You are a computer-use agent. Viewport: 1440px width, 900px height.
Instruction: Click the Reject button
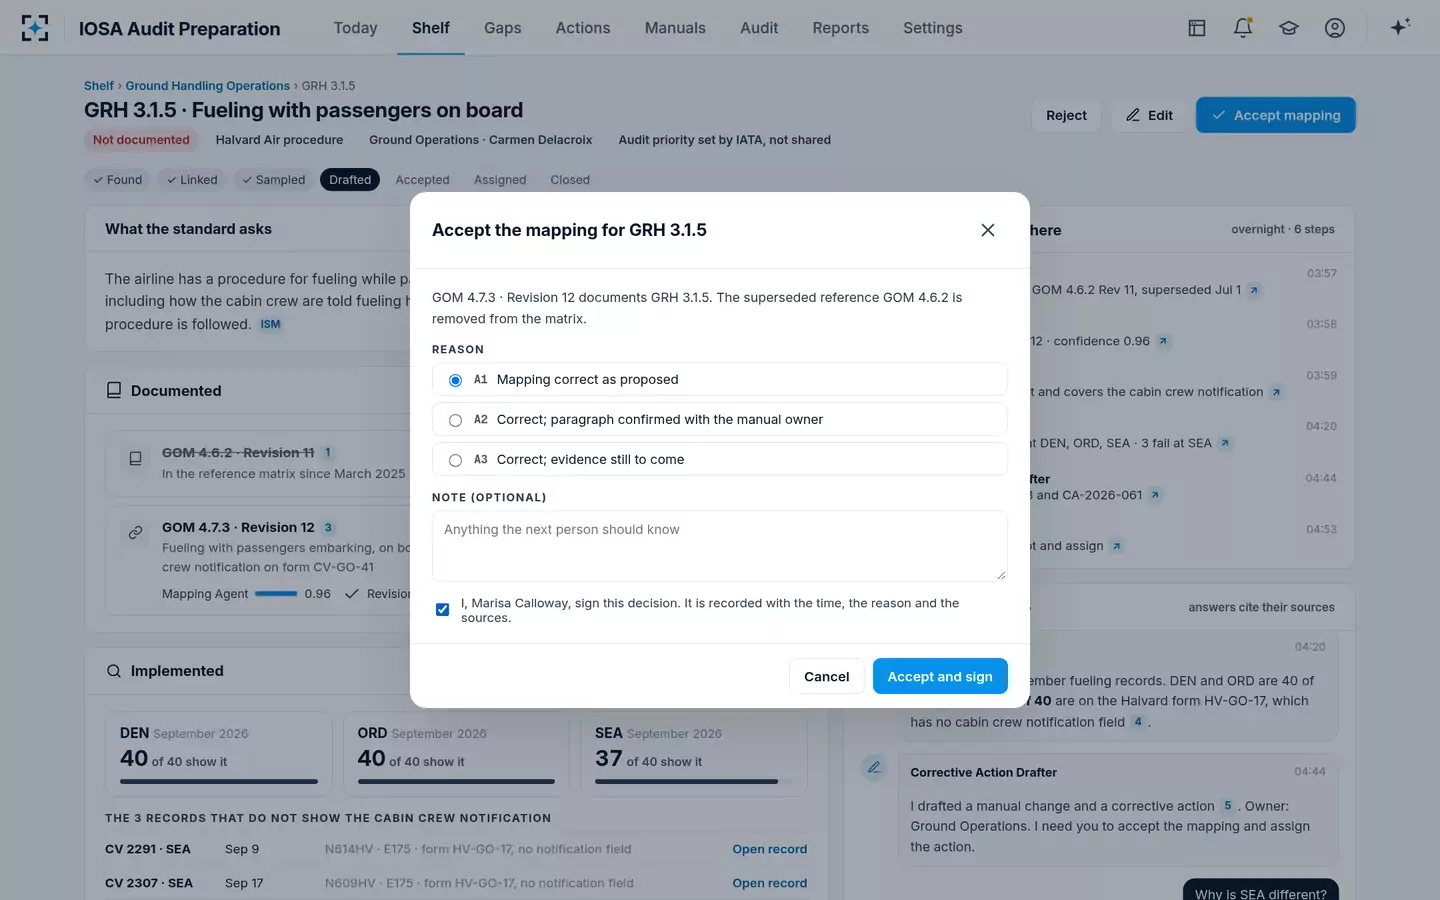coord(1066,115)
